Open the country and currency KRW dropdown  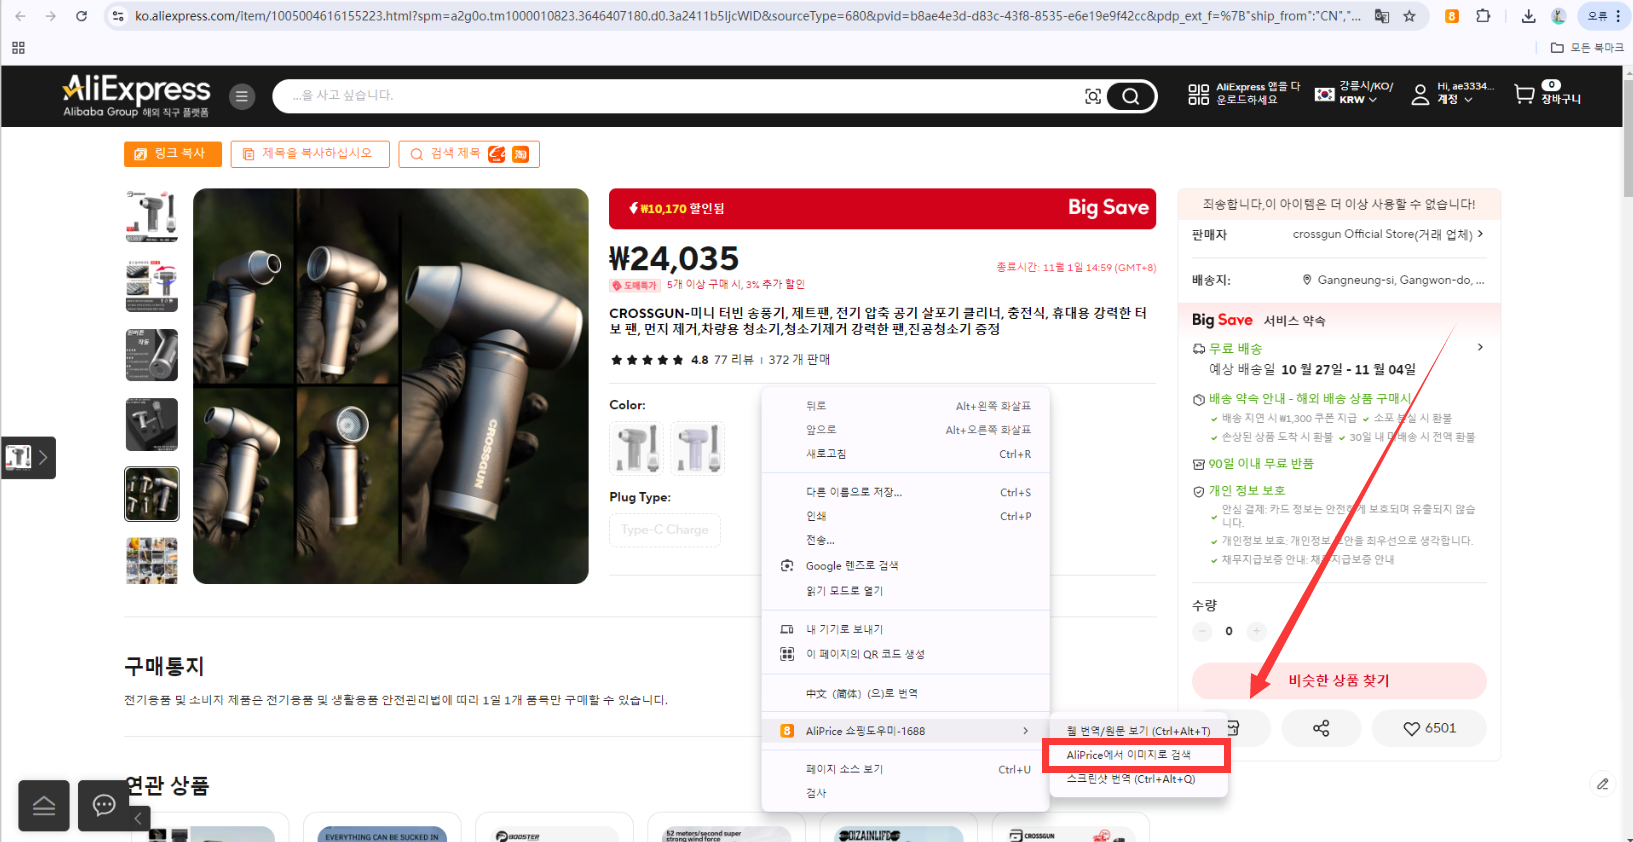[x=1353, y=94]
